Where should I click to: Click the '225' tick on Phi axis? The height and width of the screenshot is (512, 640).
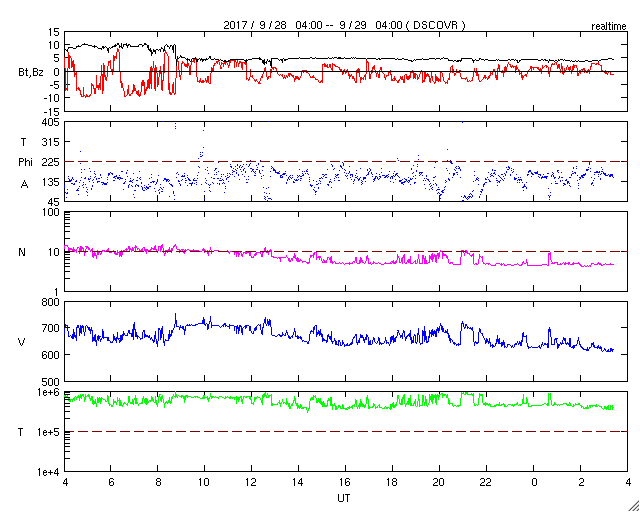point(51,162)
